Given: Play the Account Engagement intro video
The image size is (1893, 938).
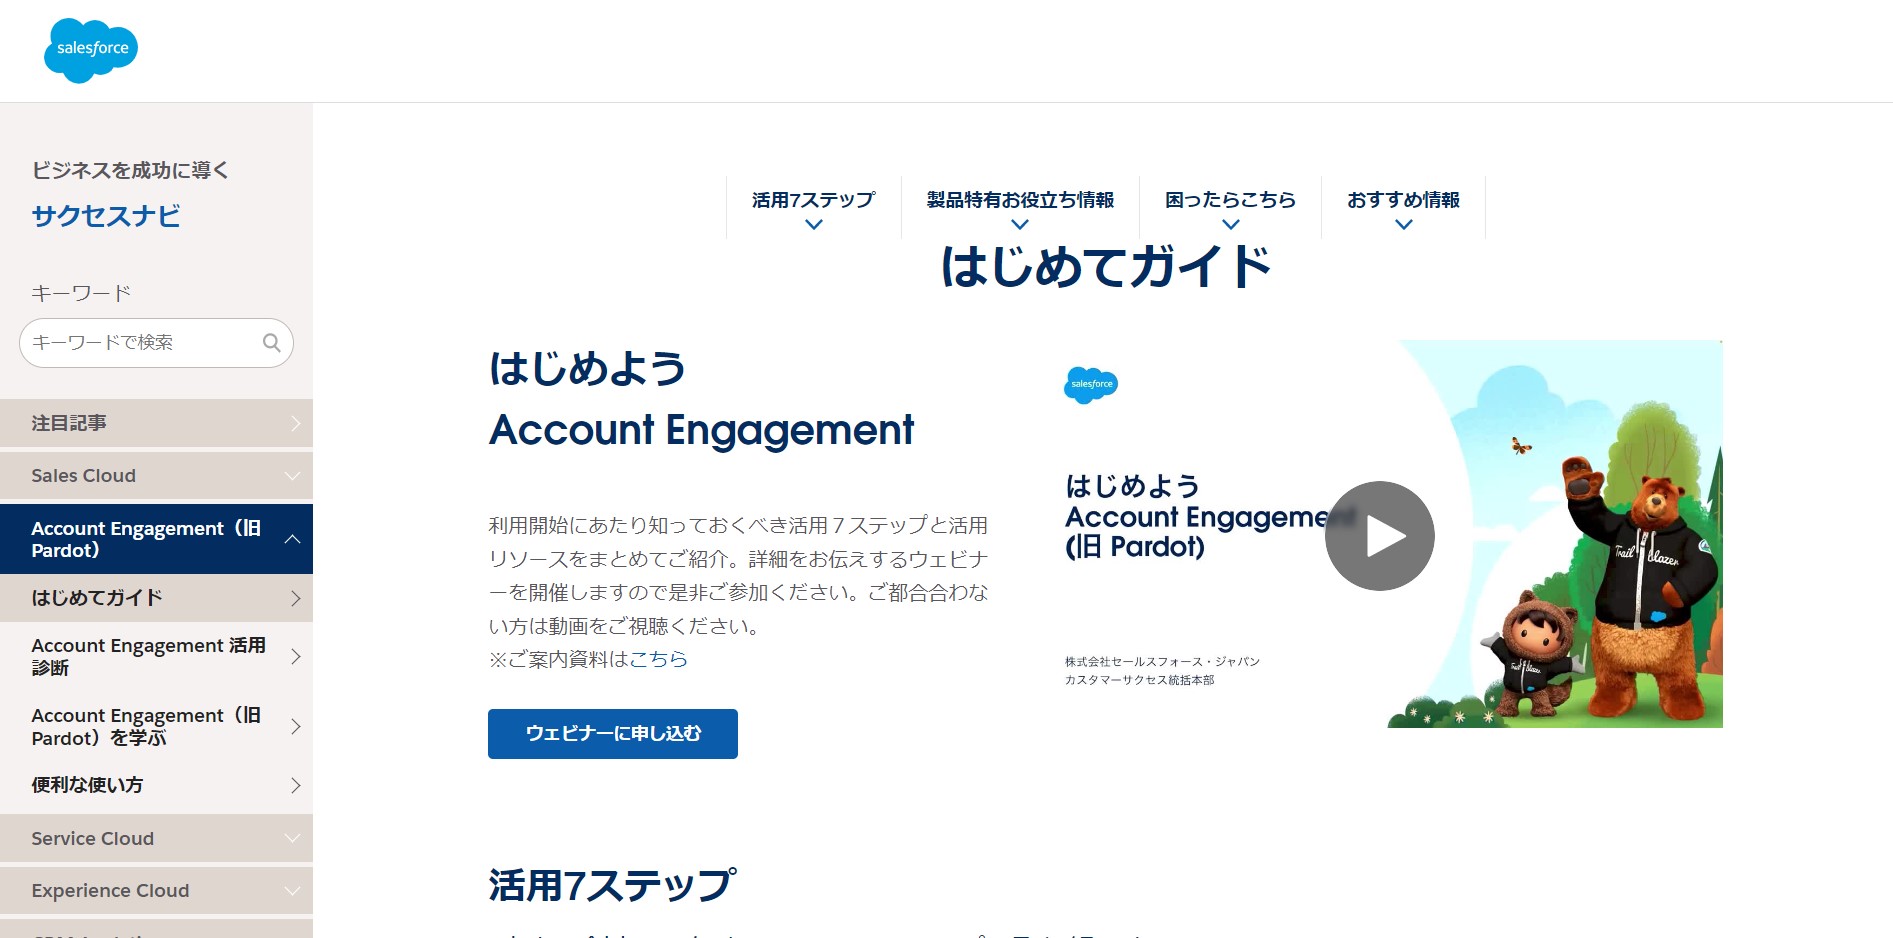Looking at the screenshot, I should click(1379, 536).
